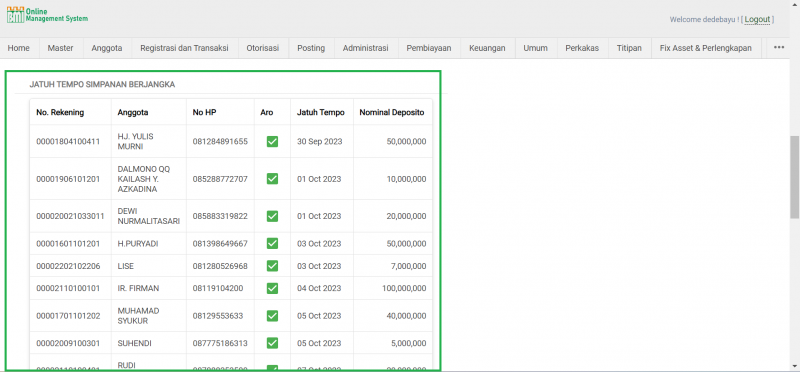Viewport: 800px width, 372px height.
Task: Open the Home menu
Action: pyautogui.click(x=19, y=48)
